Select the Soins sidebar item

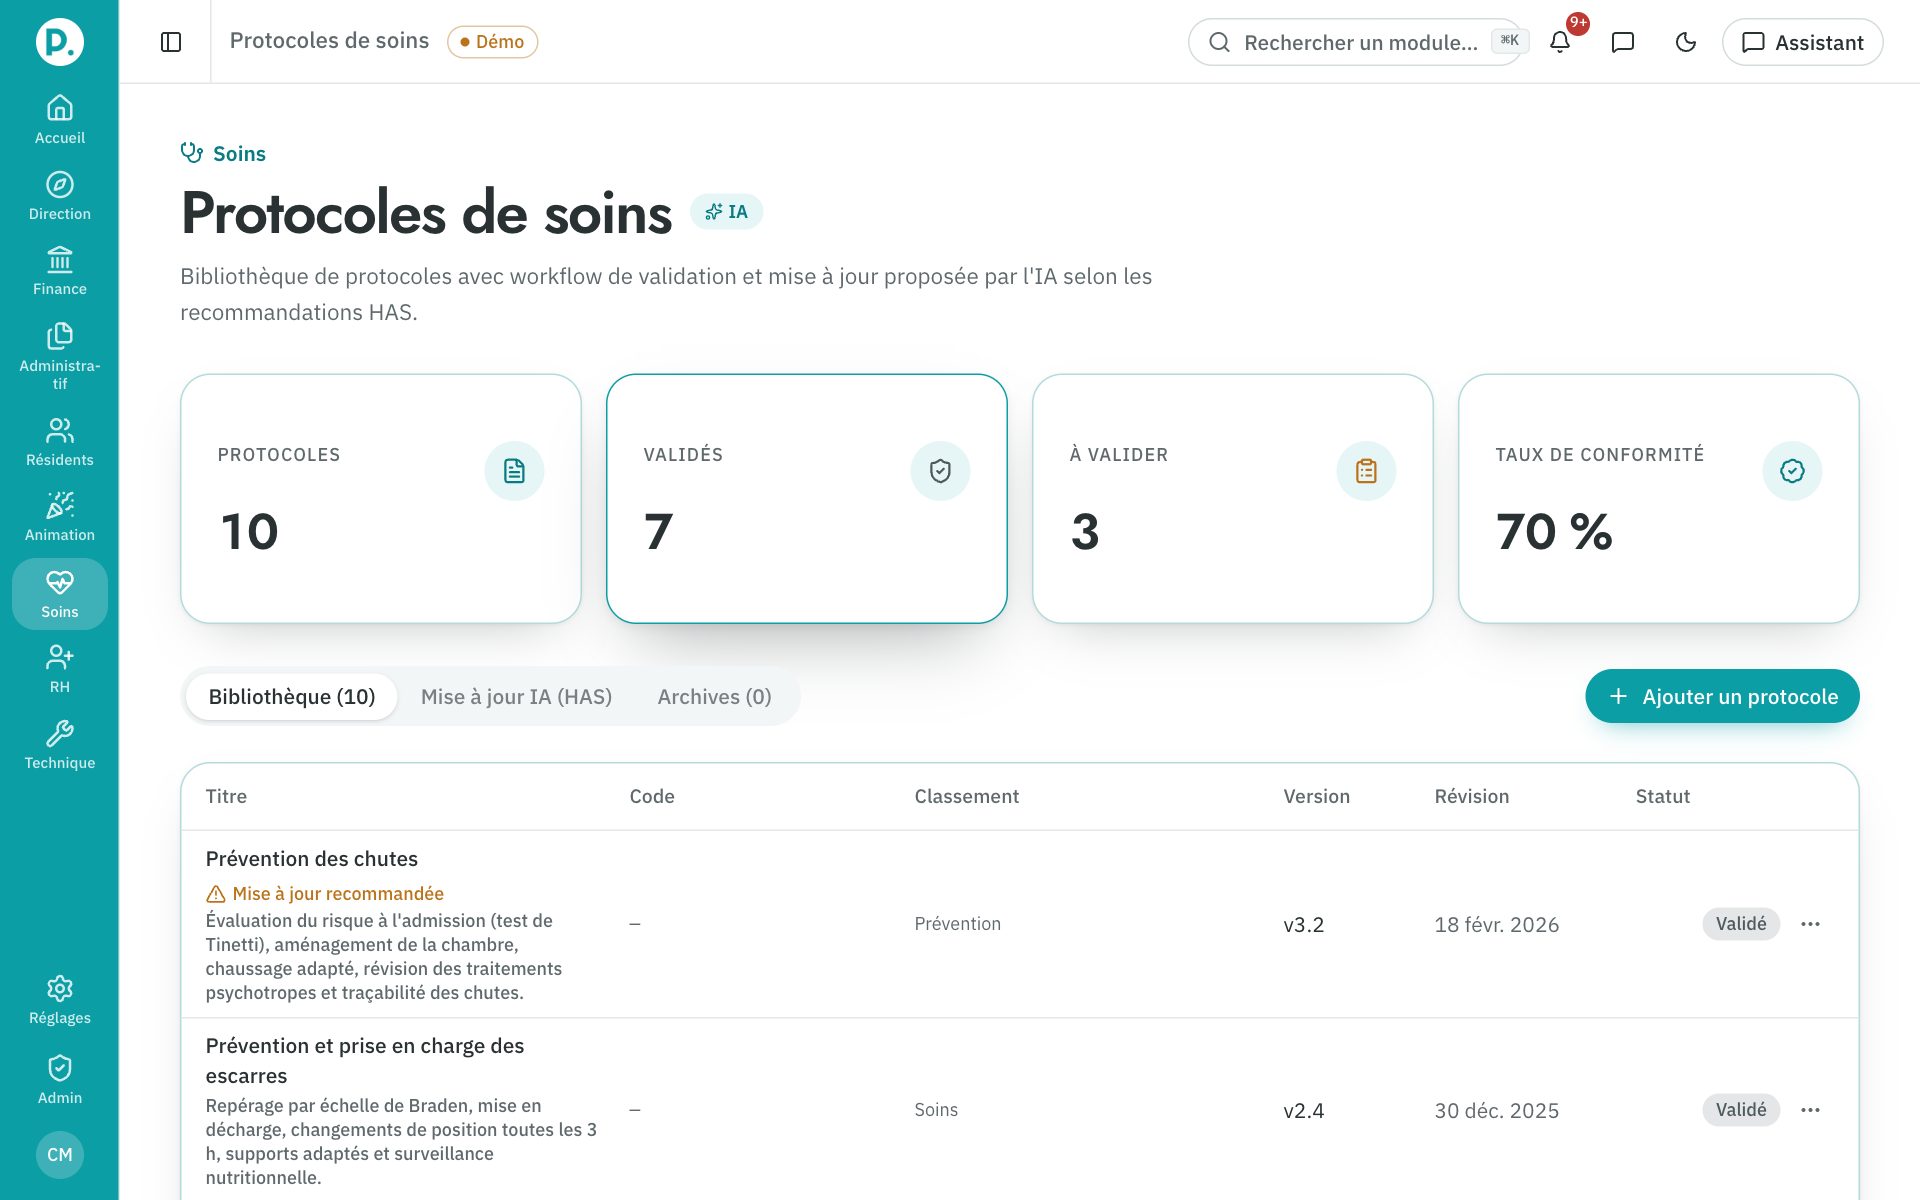pyautogui.click(x=59, y=594)
